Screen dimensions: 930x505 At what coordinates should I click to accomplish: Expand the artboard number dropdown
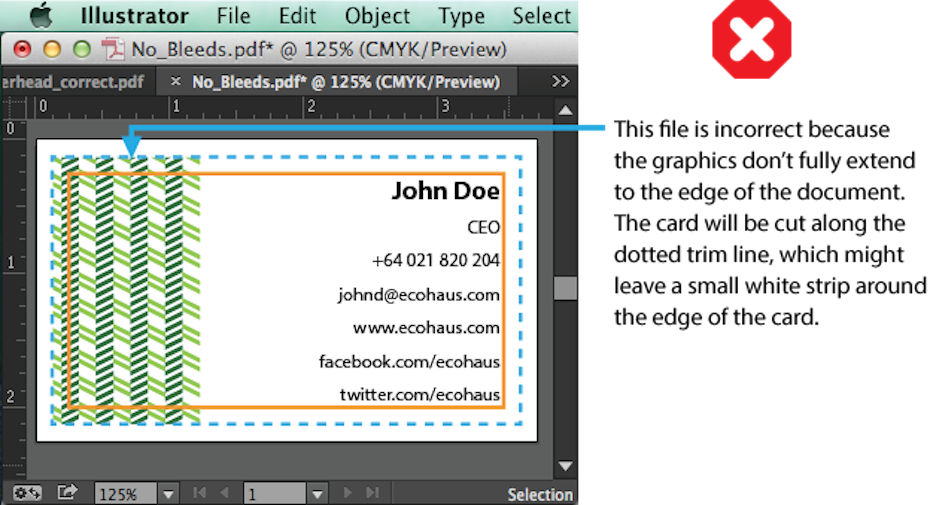pyautogui.click(x=317, y=494)
